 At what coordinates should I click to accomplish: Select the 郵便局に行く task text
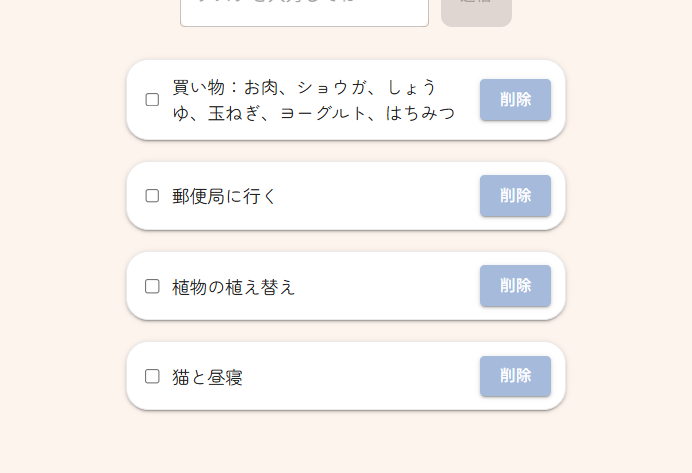(224, 196)
